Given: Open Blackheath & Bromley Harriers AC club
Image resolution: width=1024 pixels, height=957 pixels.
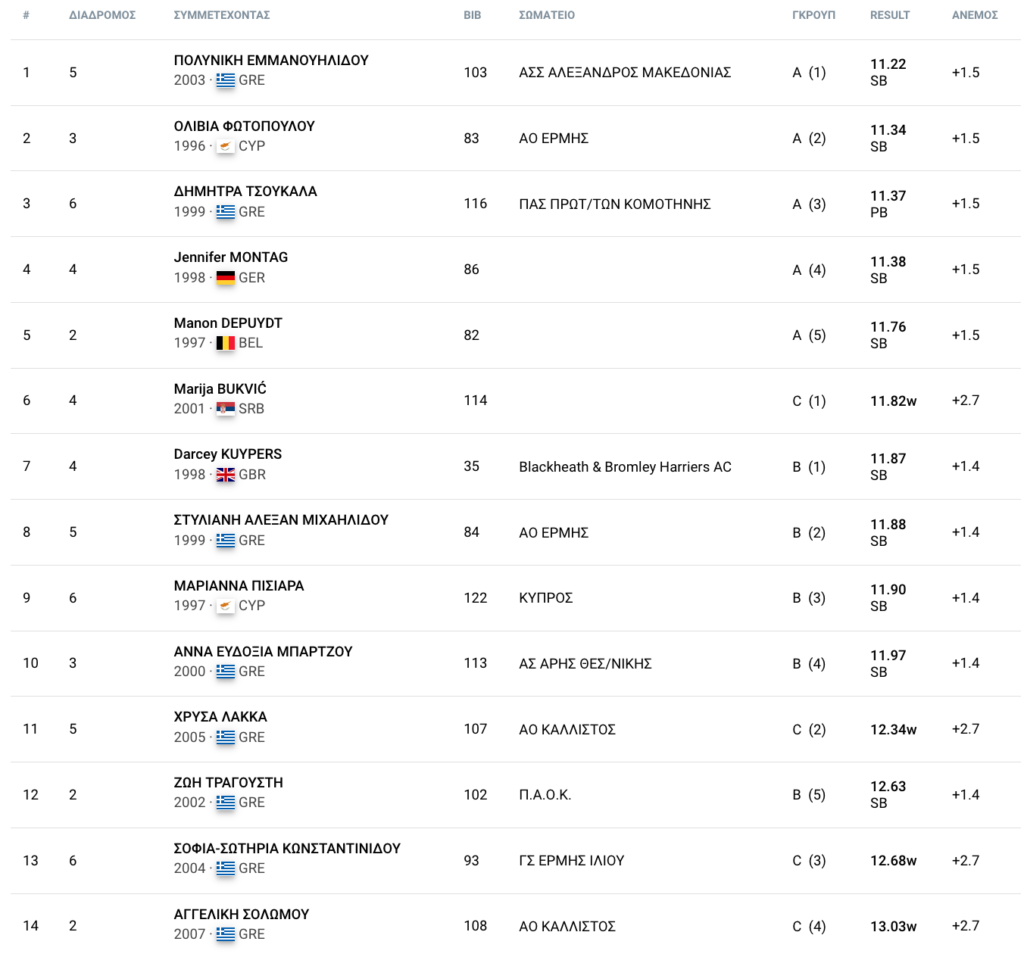Looking at the screenshot, I should (x=625, y=467).
